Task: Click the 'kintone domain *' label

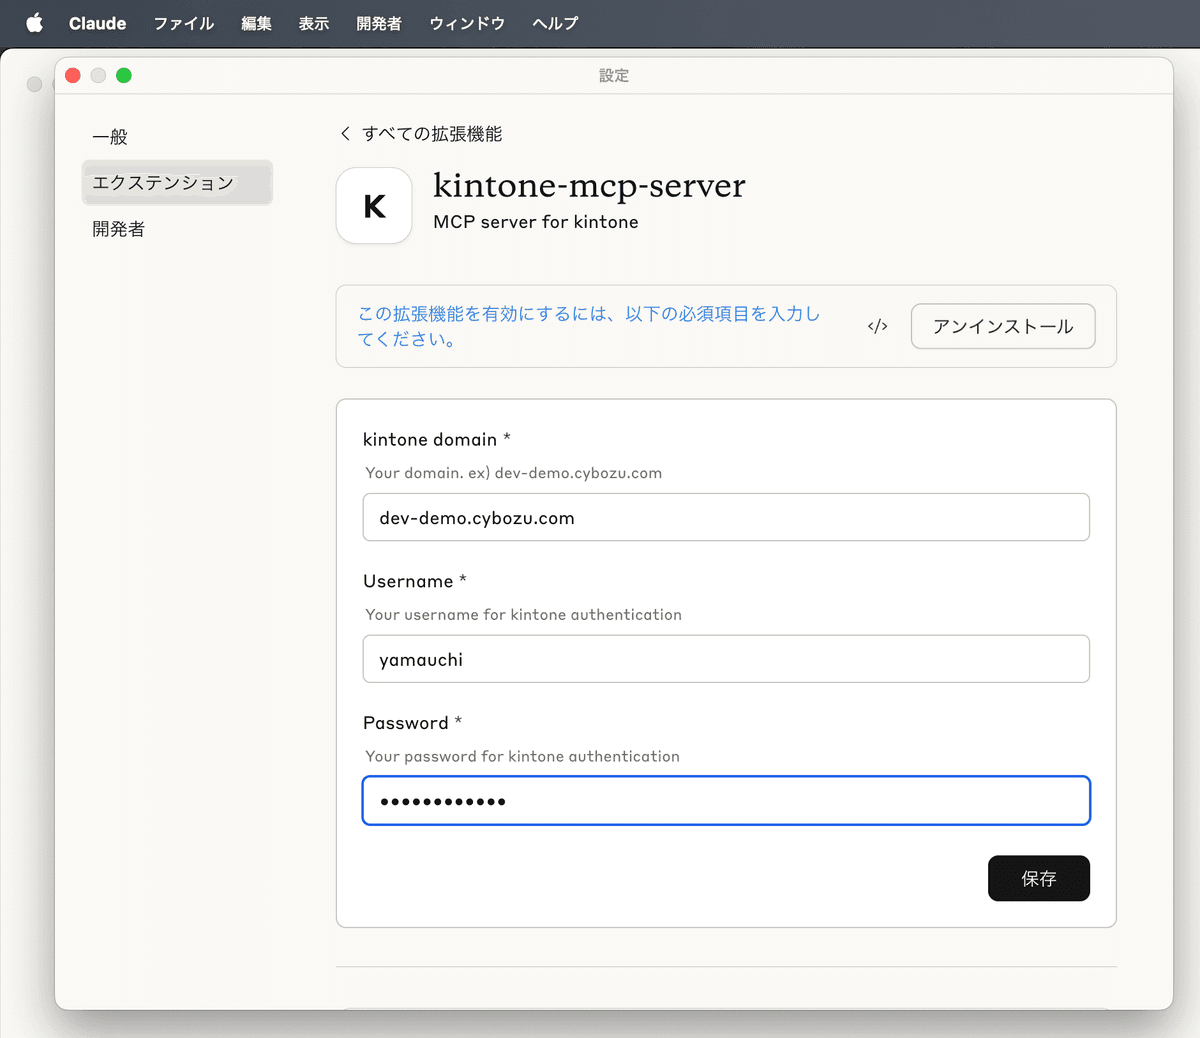Action: pyautogui.click(x=437, y=439)
